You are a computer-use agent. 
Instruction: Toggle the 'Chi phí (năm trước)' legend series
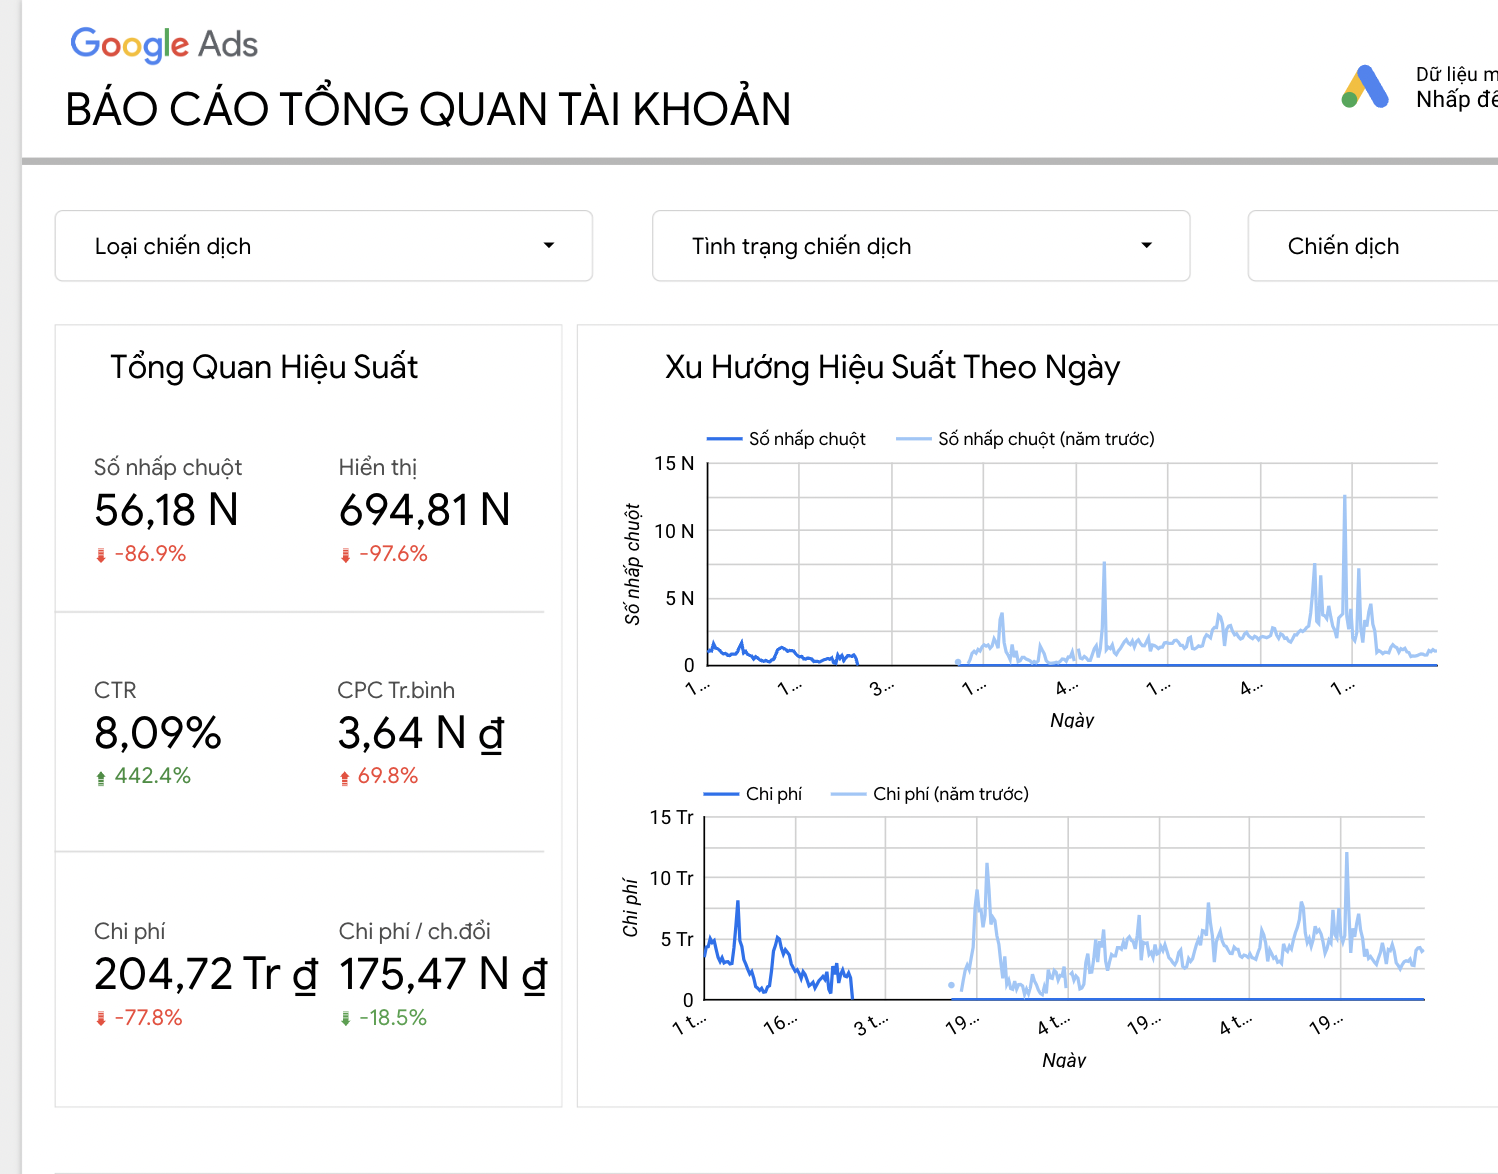point(952,793)
